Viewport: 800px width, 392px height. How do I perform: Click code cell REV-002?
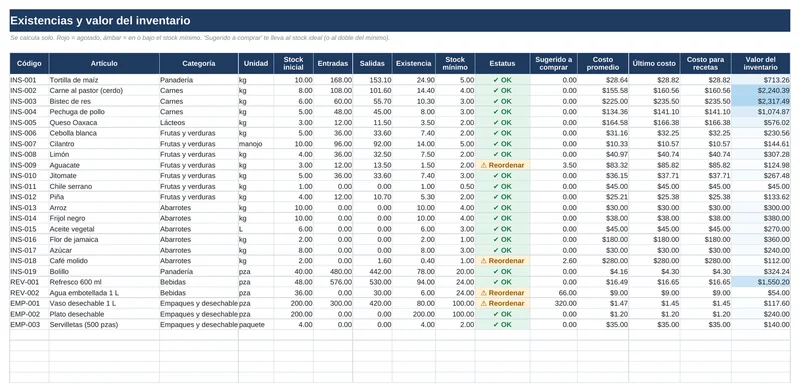(x=29, y=292)
